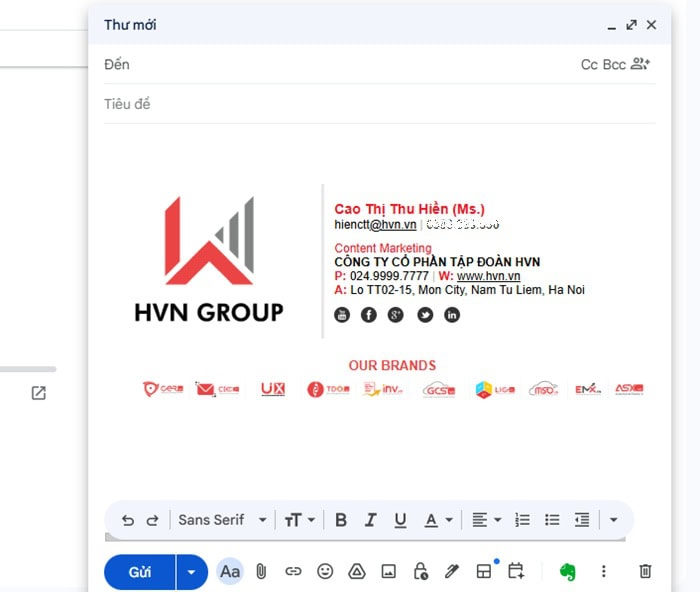
Task: Open the emoji picker
Action: (325, 572)
